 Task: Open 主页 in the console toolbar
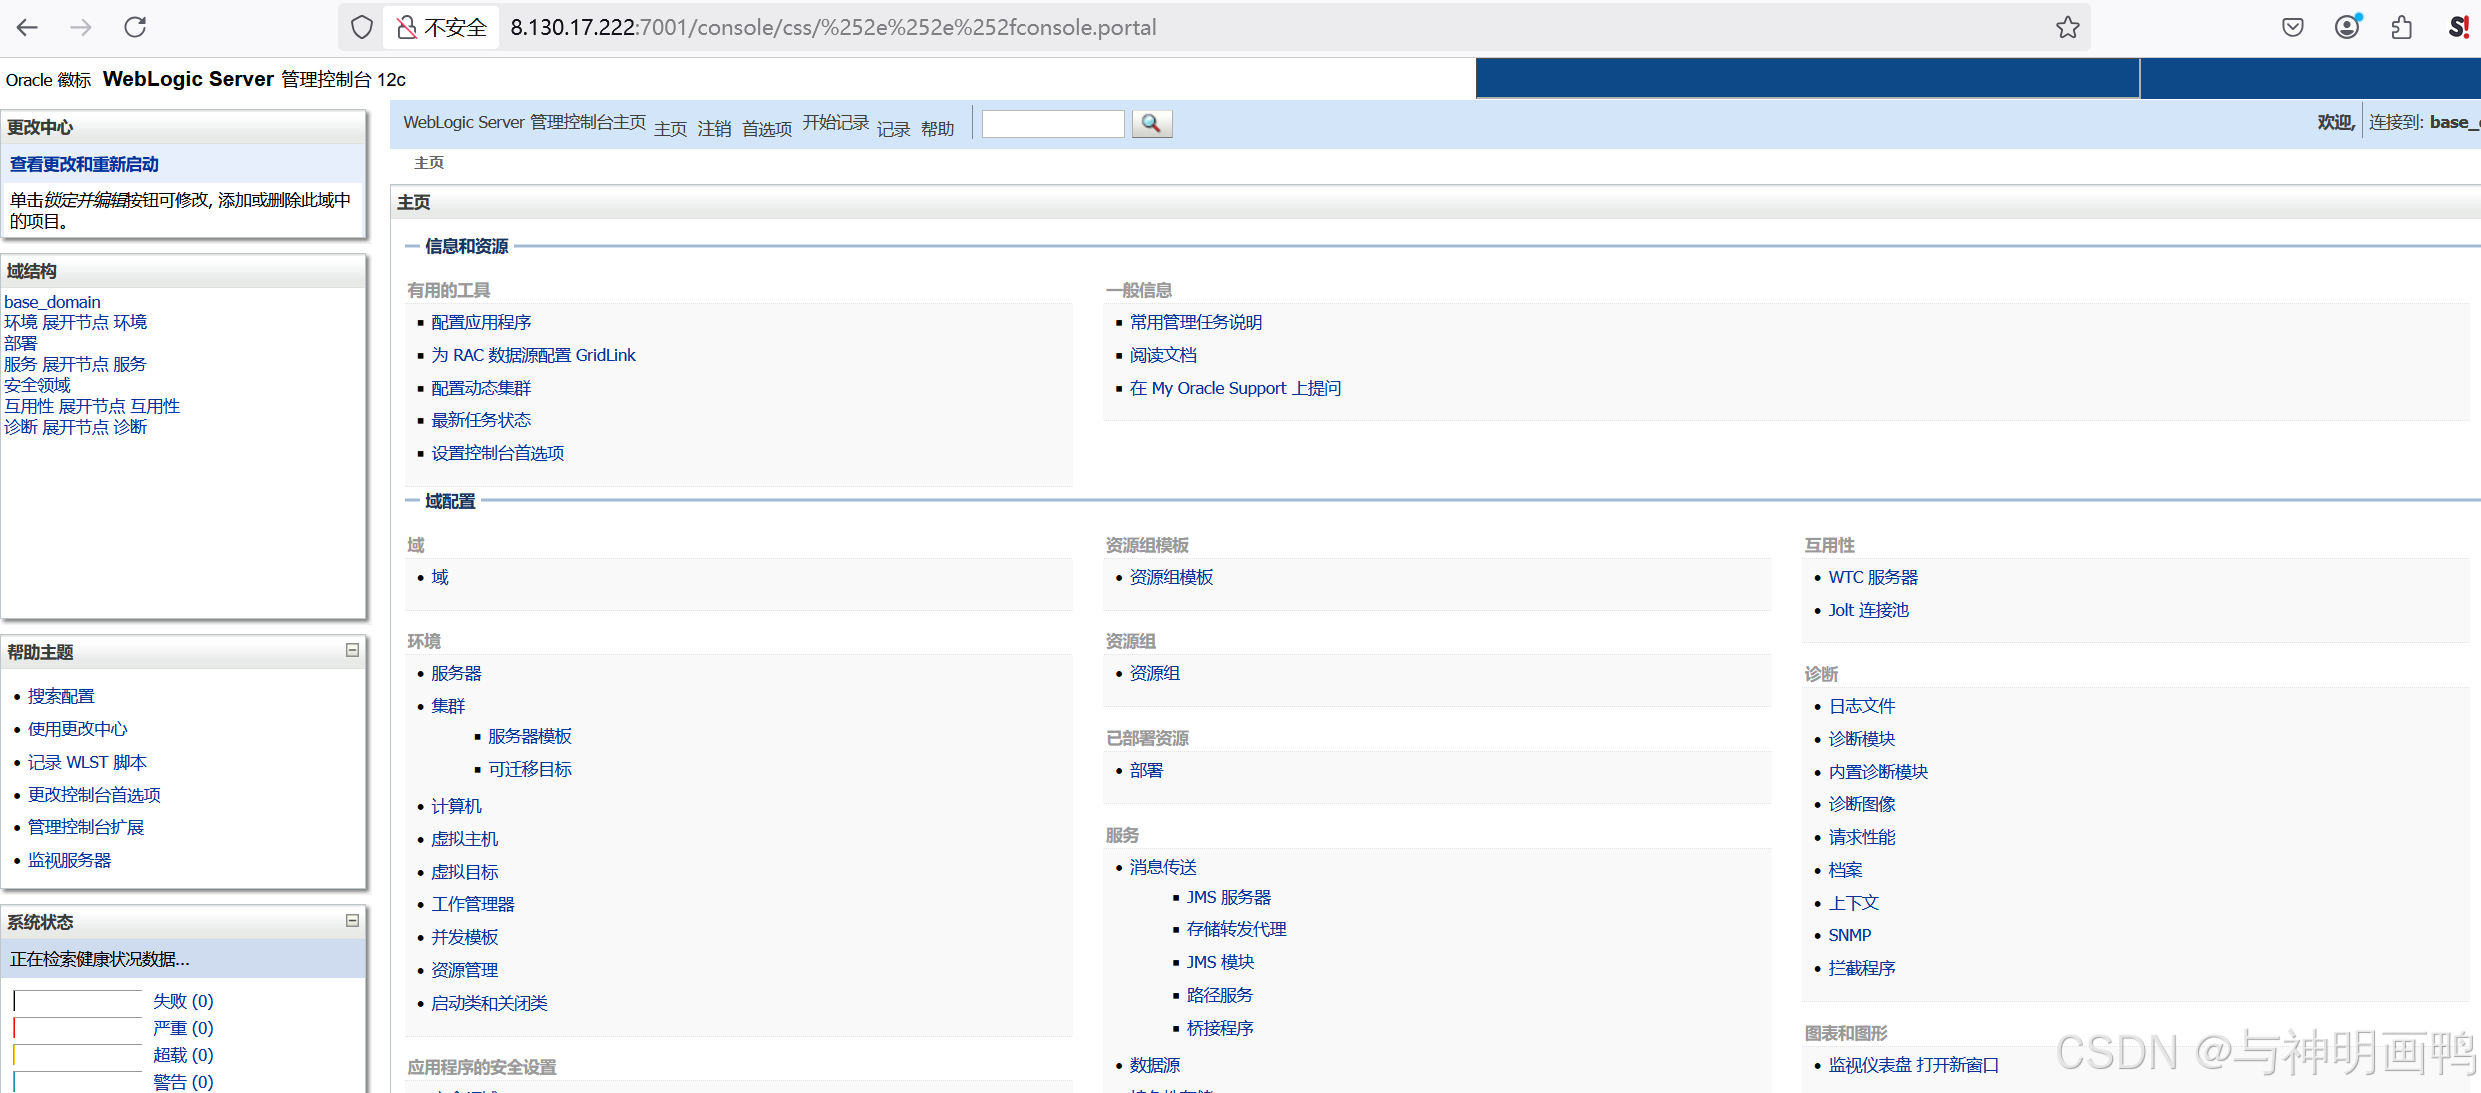670,129
